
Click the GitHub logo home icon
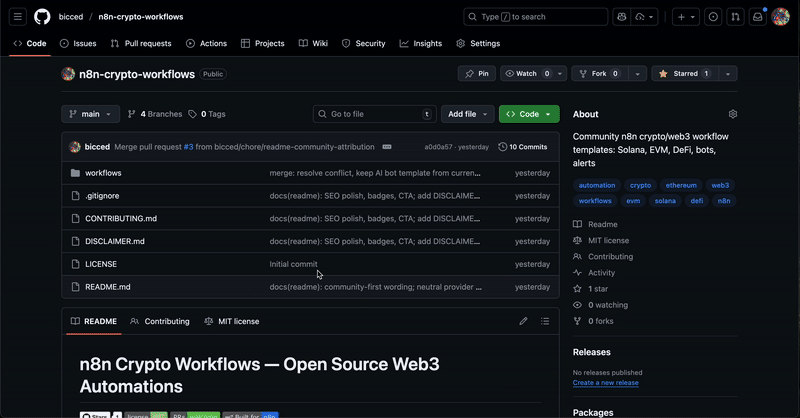pos(42,17)
